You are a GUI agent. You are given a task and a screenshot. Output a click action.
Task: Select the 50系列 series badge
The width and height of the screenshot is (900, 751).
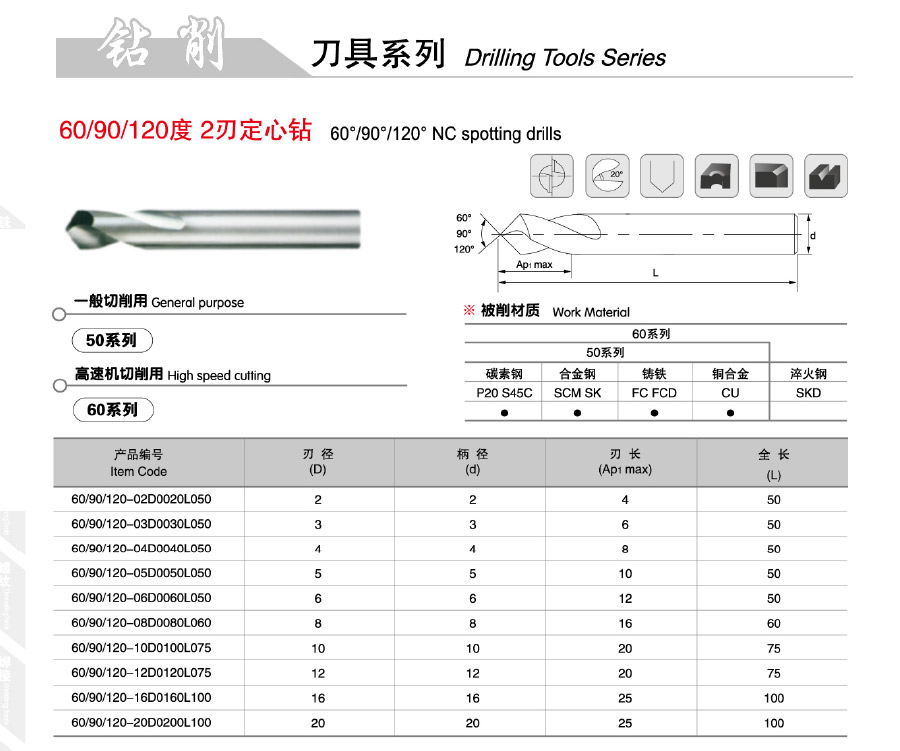coord(112,340)
